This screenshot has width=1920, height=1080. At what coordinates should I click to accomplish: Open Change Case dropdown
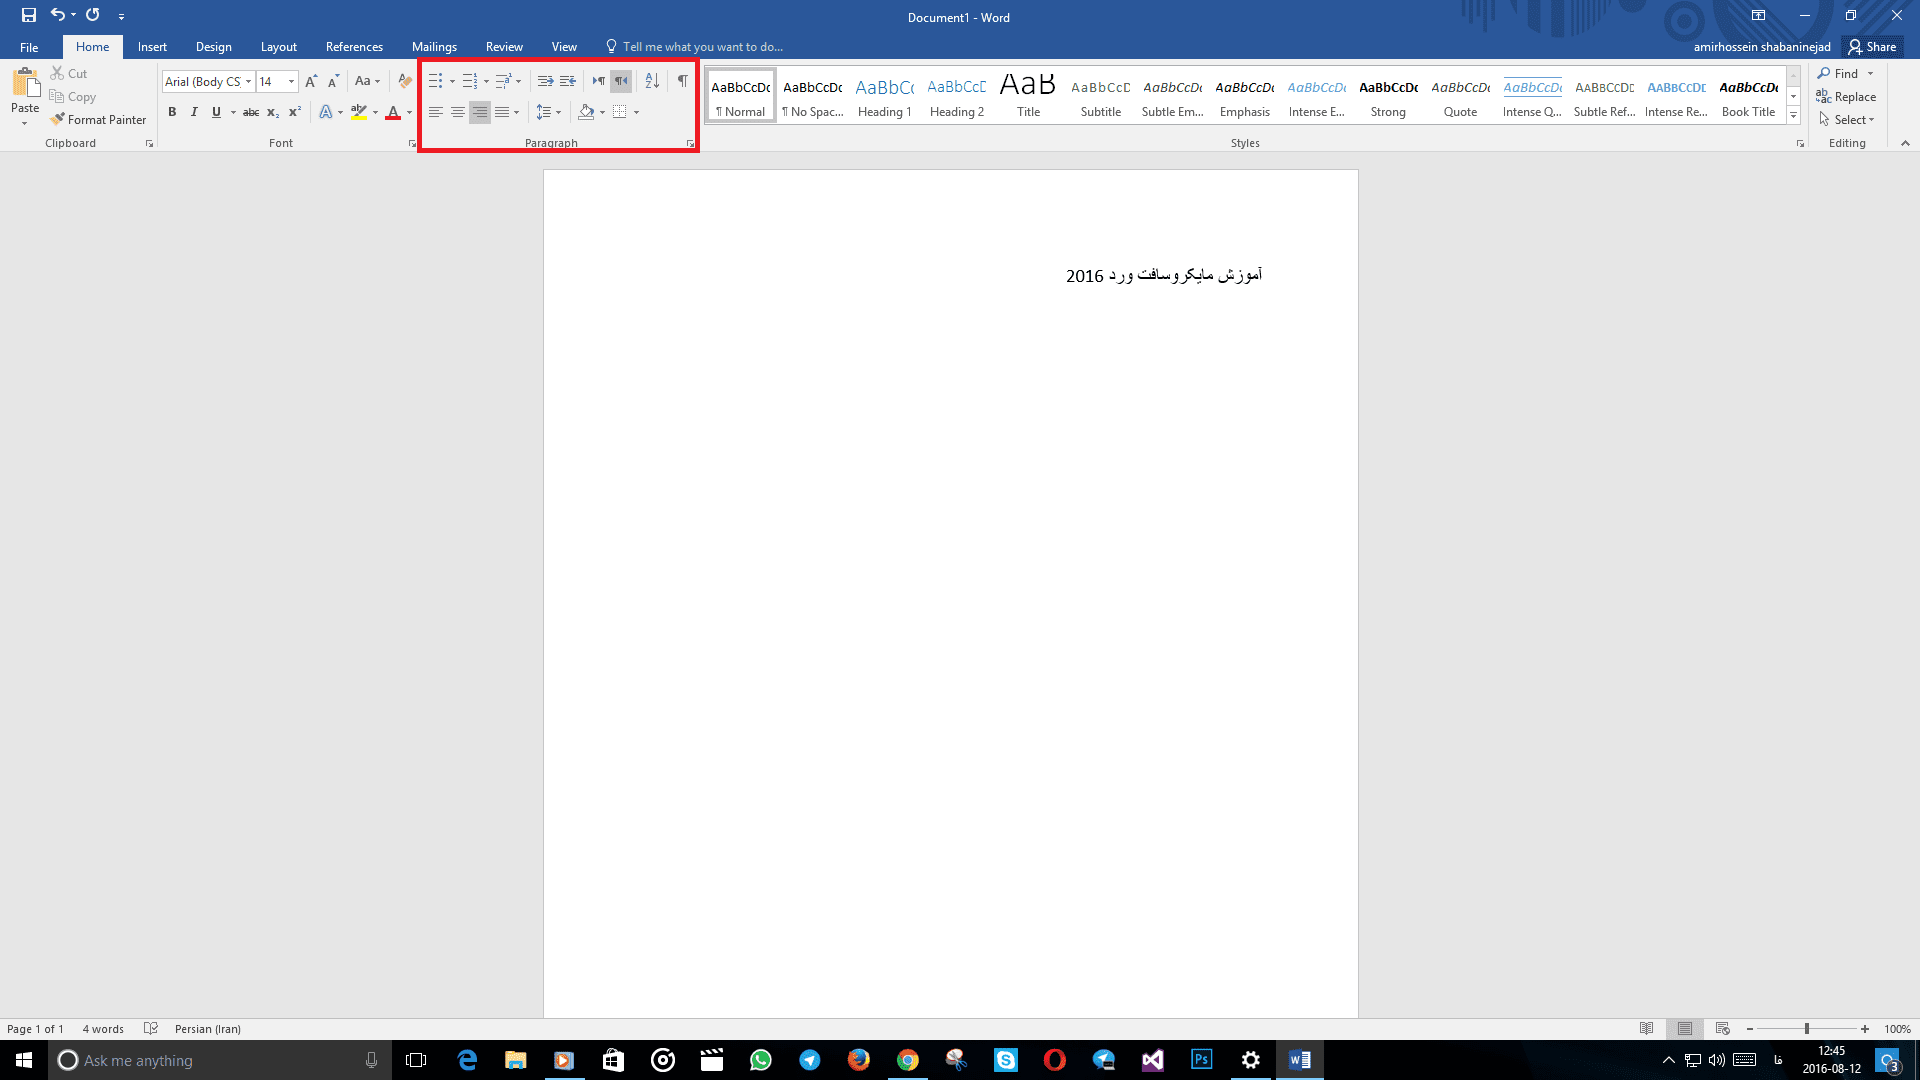(367, 81)
